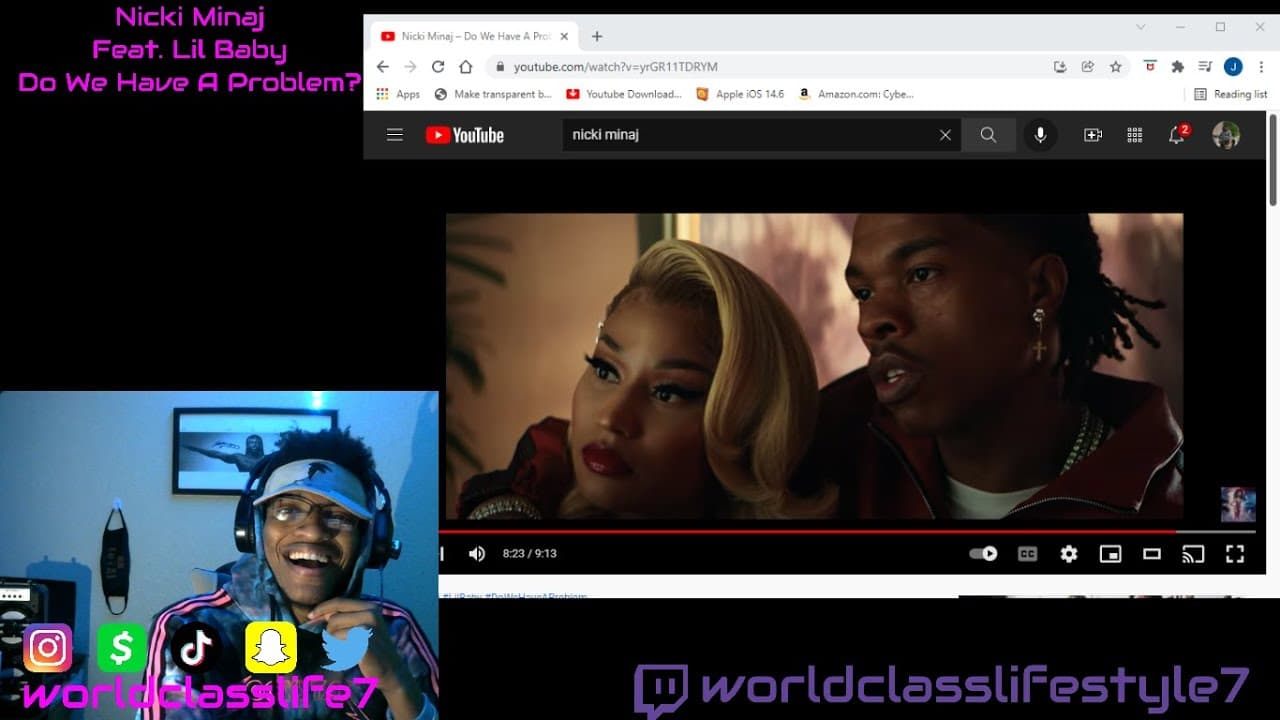
Task: Switch video to miniplayer
Action: click(x=1110, y=554)
